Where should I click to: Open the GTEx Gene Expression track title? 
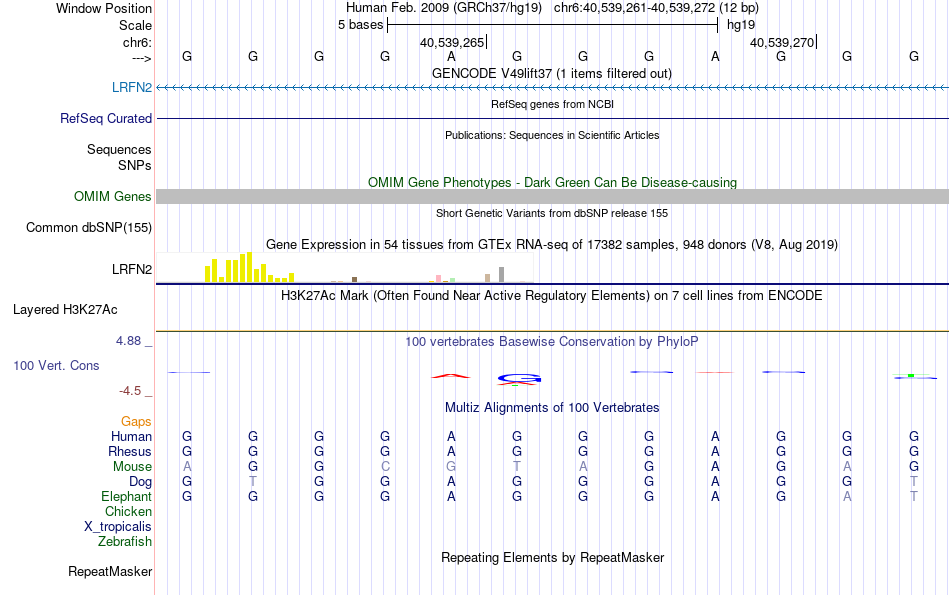click(x=552, y=244)
